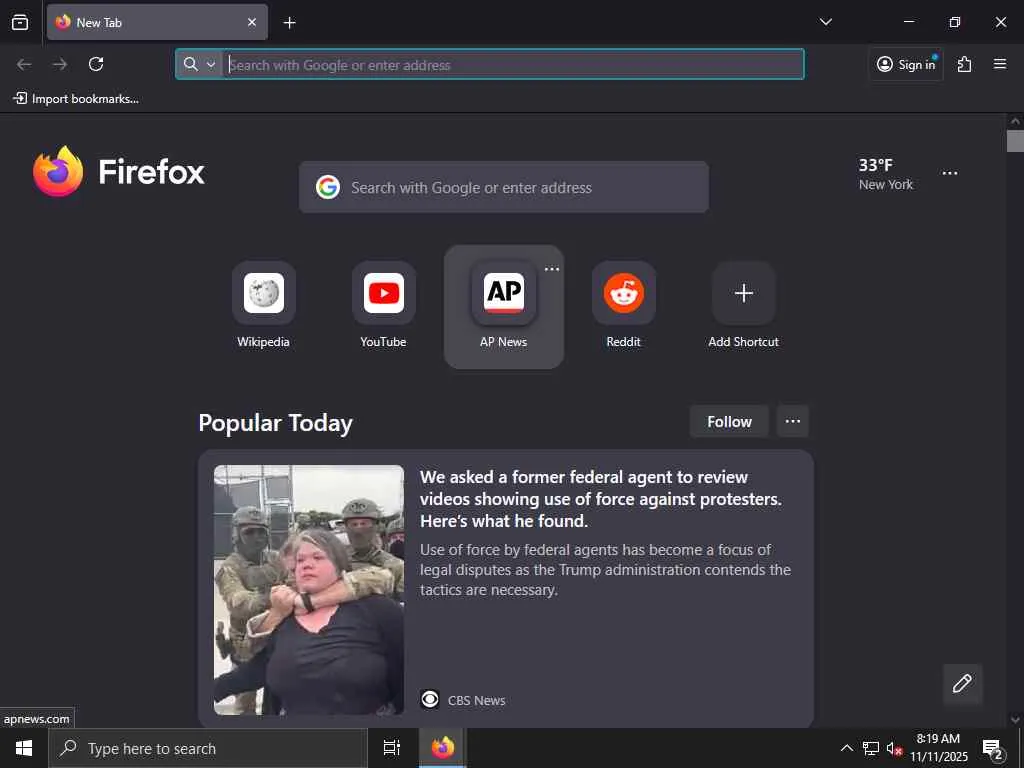Open the Windows Start menu
This screenshot has height=768, width=1024.
(x=24, y=748)
